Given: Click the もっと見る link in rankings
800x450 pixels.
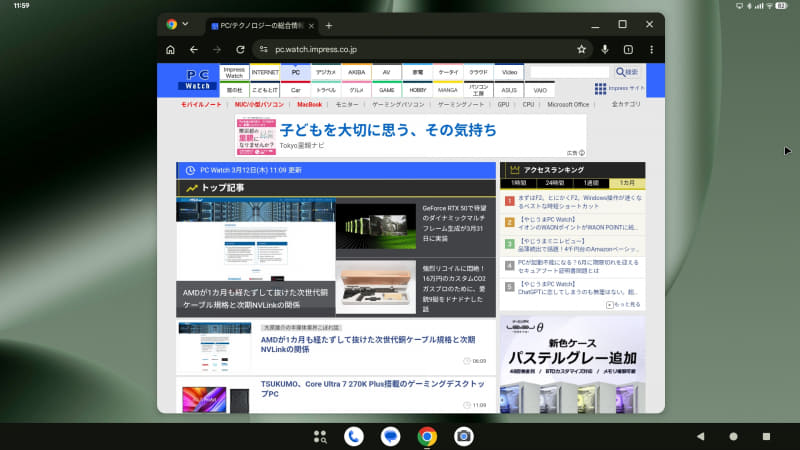Looking at the screenshot, I should pyautogui.click(x=623, y=305).
